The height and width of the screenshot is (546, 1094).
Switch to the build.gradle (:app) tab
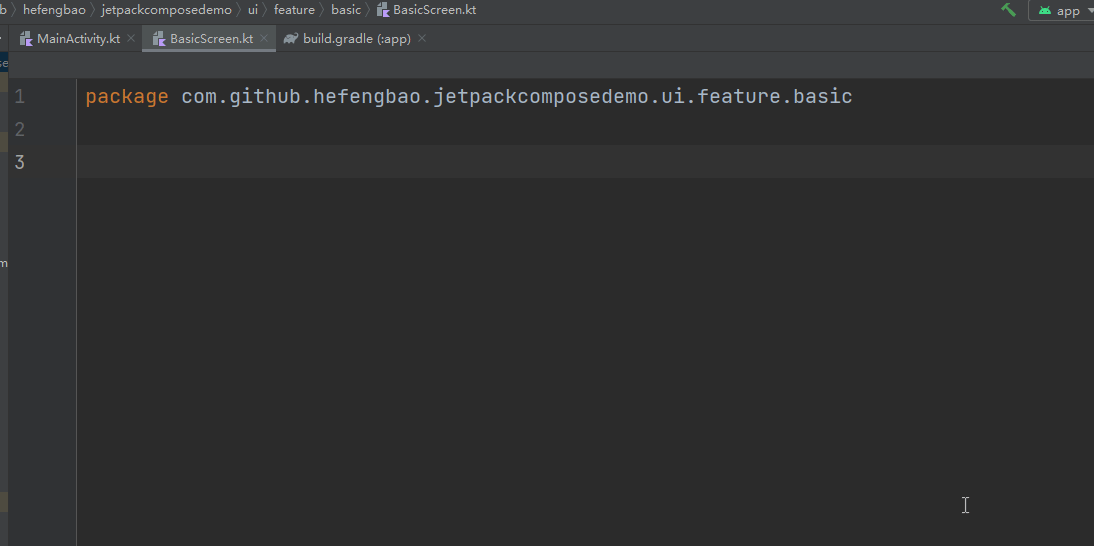[356, 39]
